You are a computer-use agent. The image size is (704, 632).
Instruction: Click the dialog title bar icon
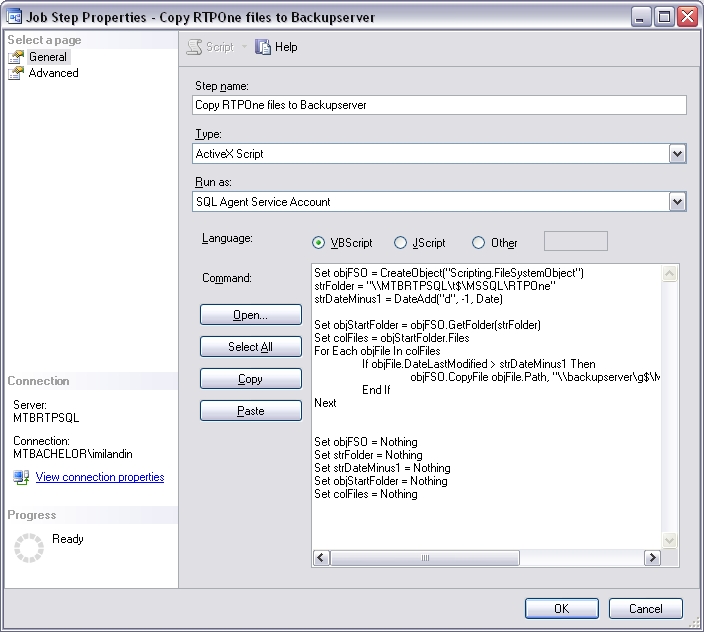coord(15,16)
